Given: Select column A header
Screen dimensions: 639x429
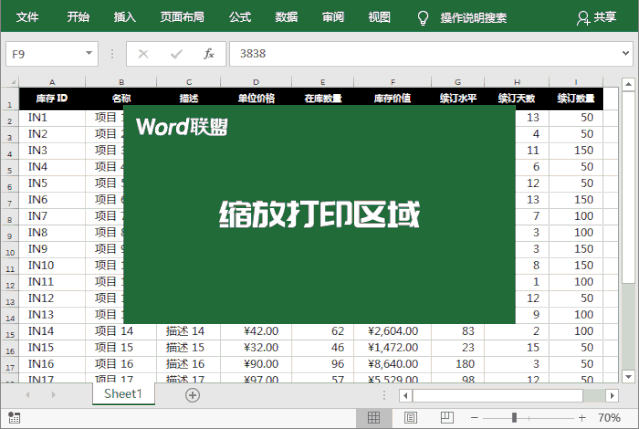Looking at the screenshot, I should (x=52, y=82).
